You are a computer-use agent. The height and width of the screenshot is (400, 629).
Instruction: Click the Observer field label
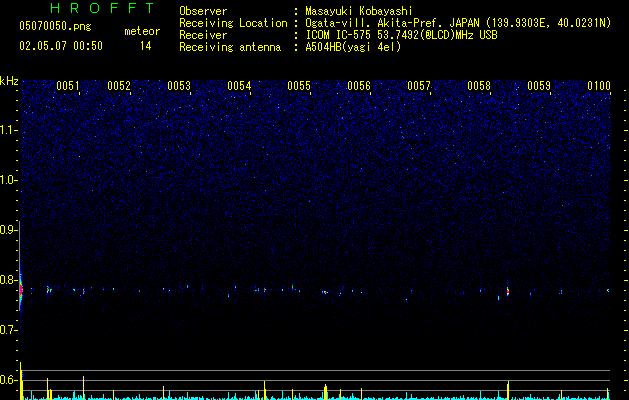[203, 11]
